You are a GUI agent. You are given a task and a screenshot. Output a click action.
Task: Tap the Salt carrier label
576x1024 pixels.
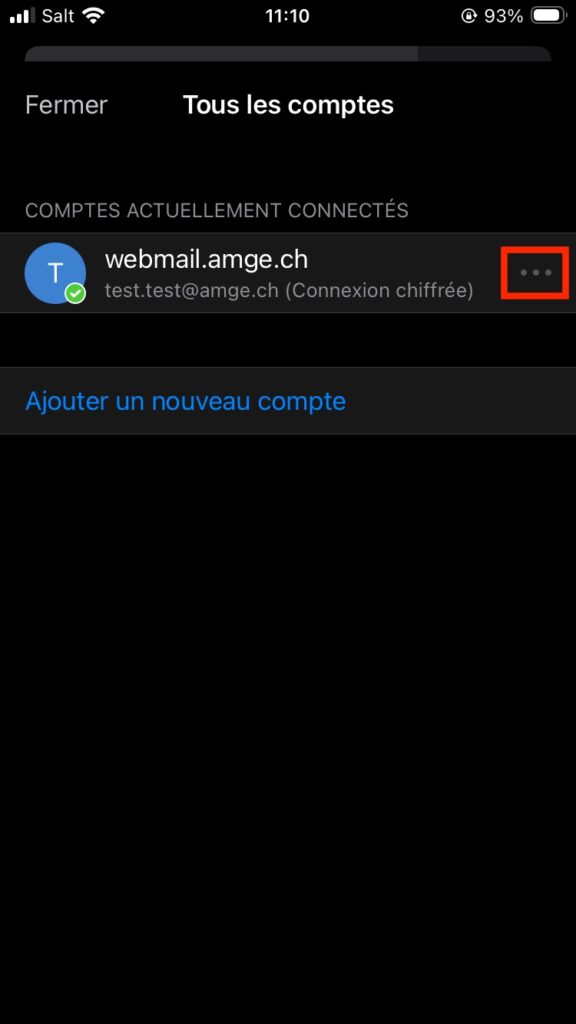(57, 16)
